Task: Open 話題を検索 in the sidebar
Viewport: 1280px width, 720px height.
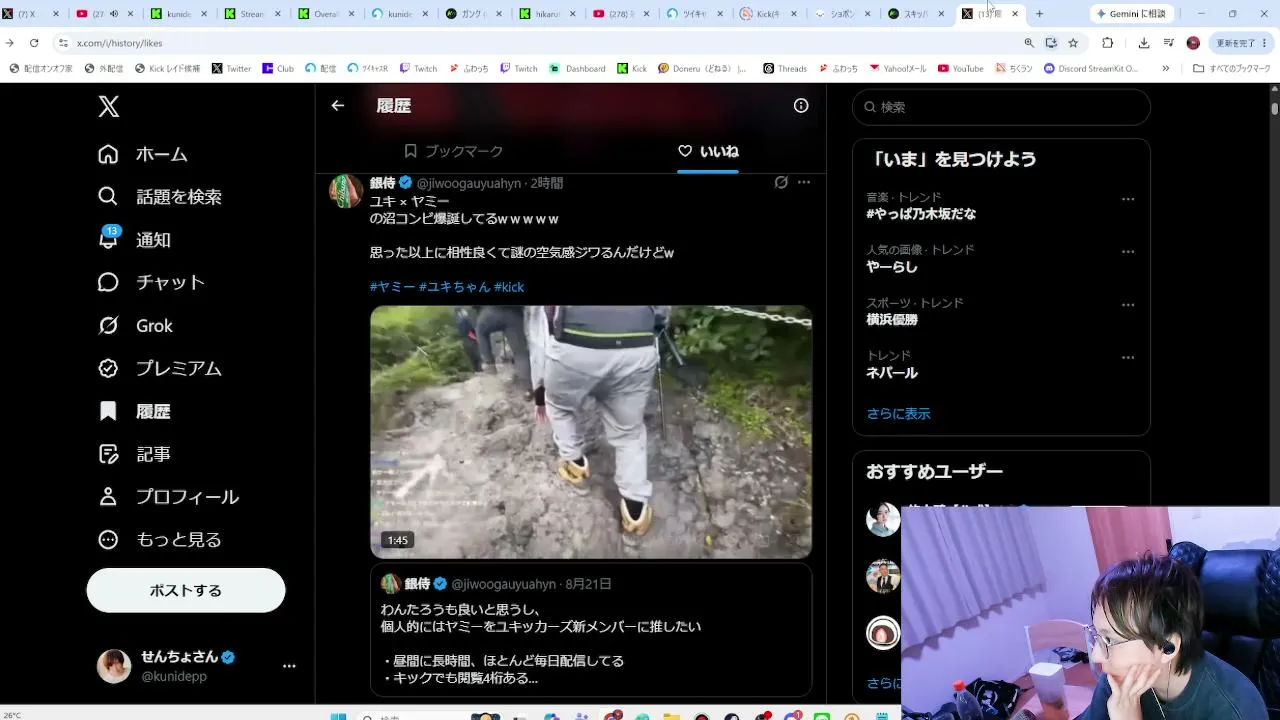Action: coord(160,197)
